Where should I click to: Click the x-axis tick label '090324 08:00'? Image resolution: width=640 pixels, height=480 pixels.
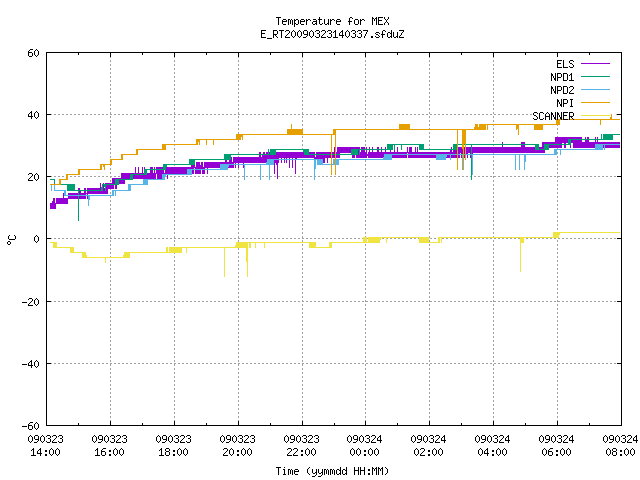[x=620, y=446]
